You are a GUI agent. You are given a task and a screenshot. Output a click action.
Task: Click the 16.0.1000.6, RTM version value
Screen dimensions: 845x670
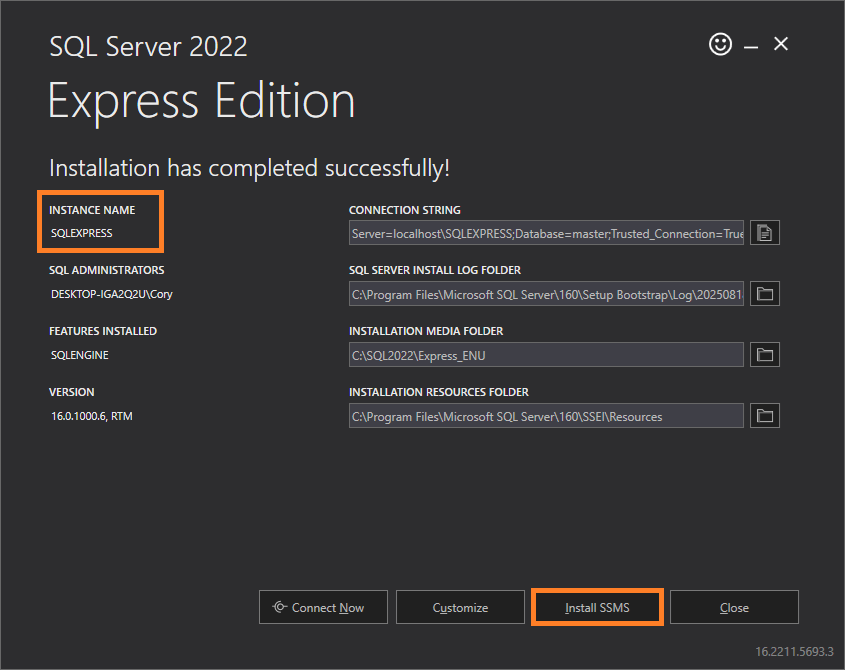[92, 416]
